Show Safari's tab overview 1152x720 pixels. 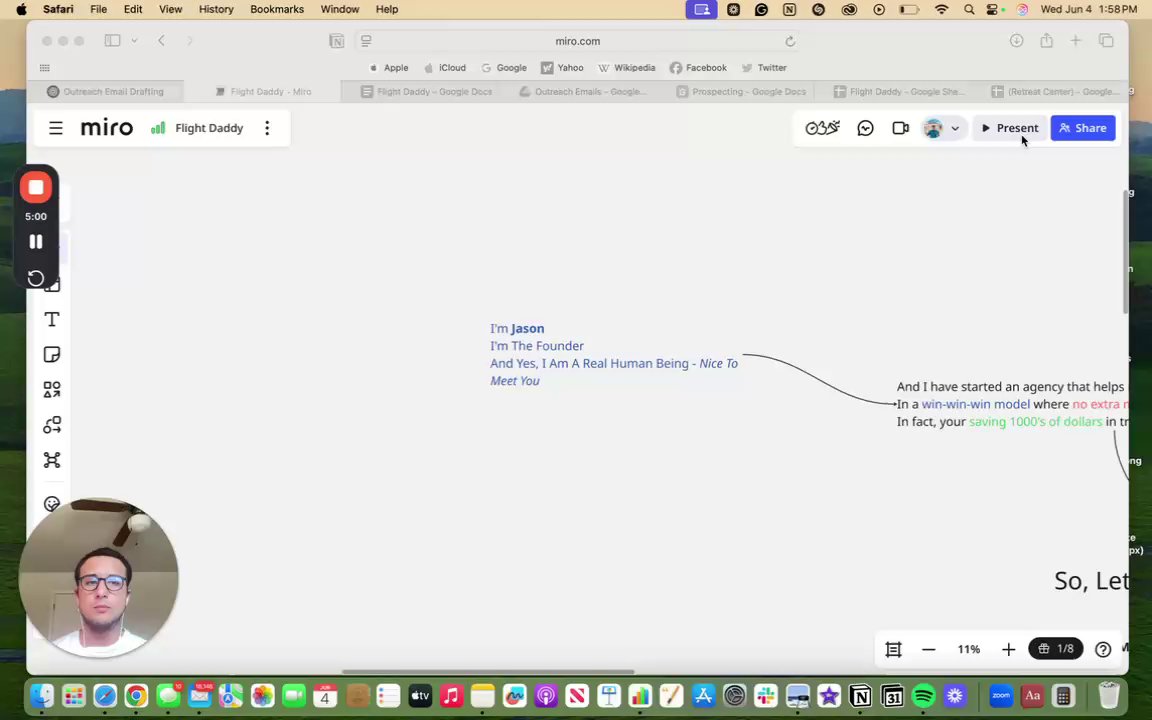click(x=1106, y=40)
